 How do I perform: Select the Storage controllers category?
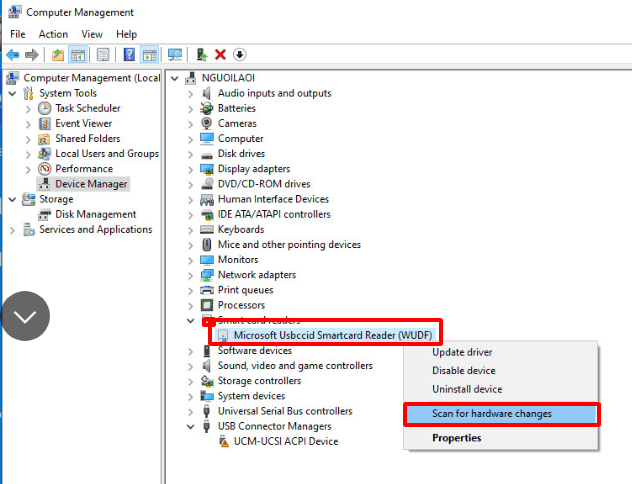coord(259,381)
